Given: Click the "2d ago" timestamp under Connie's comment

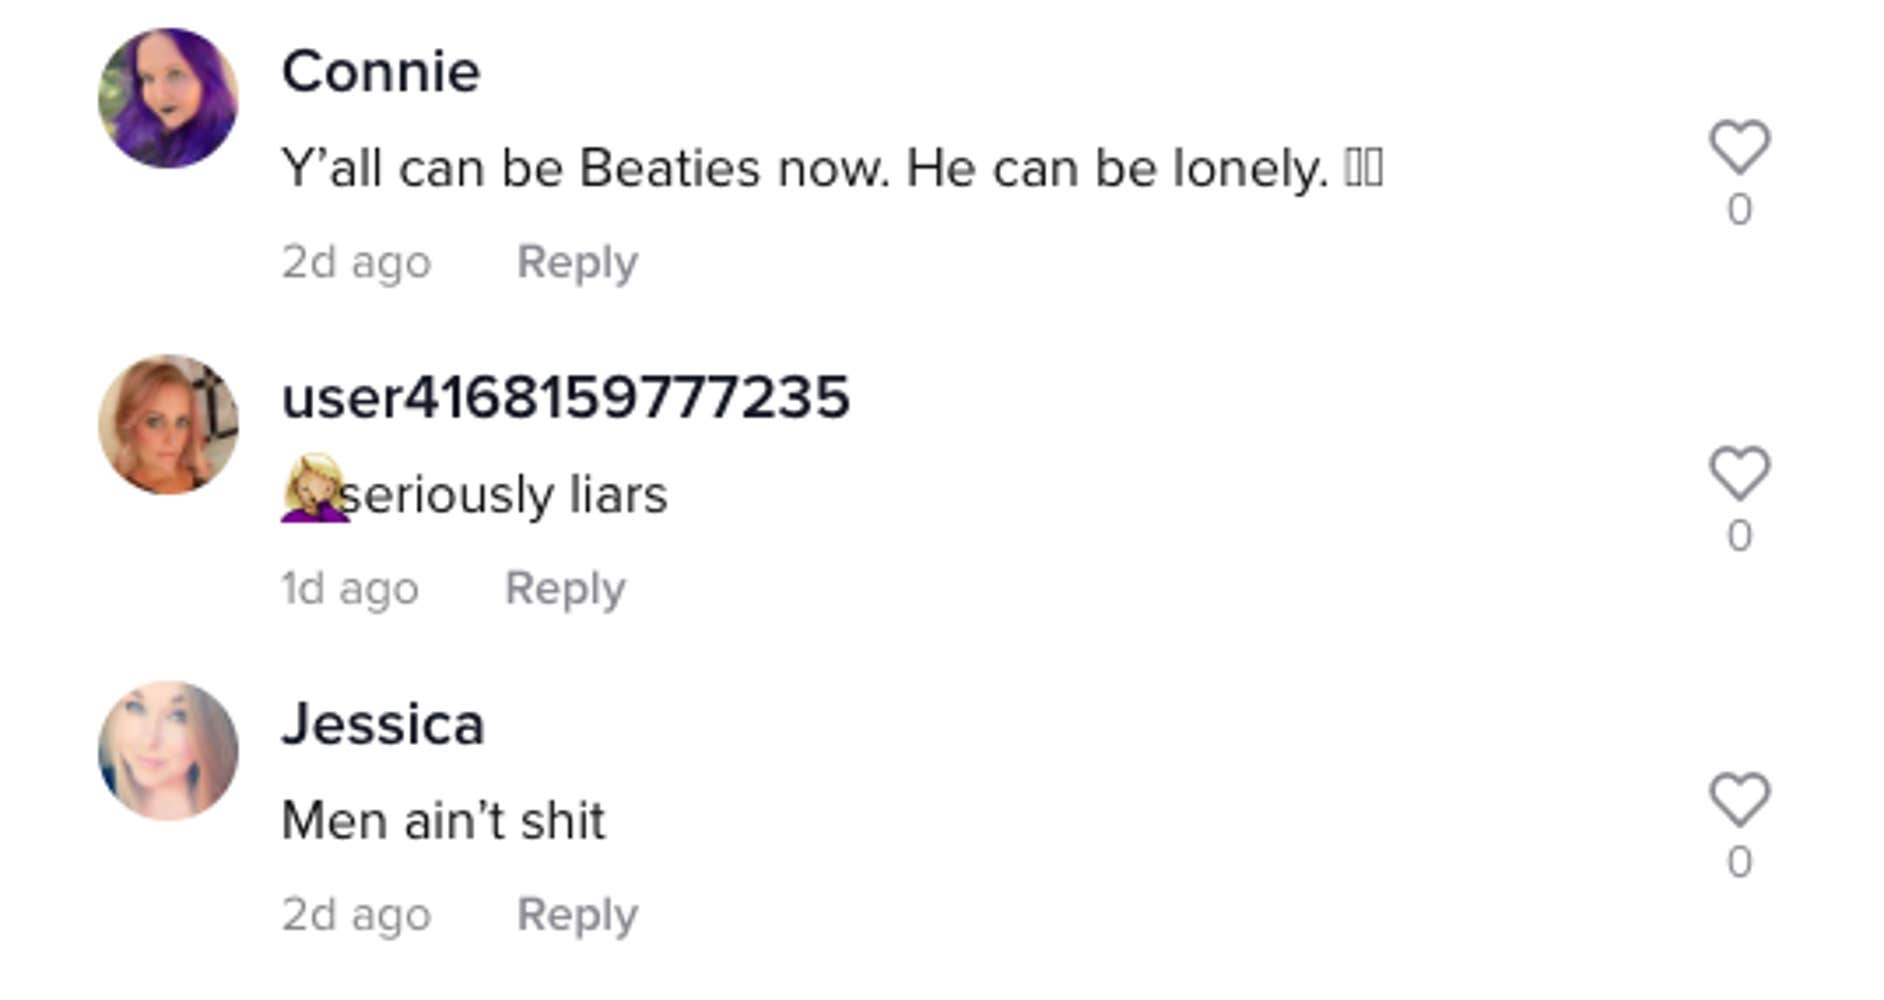Looking at the screenshot, I should pos(356,263).
